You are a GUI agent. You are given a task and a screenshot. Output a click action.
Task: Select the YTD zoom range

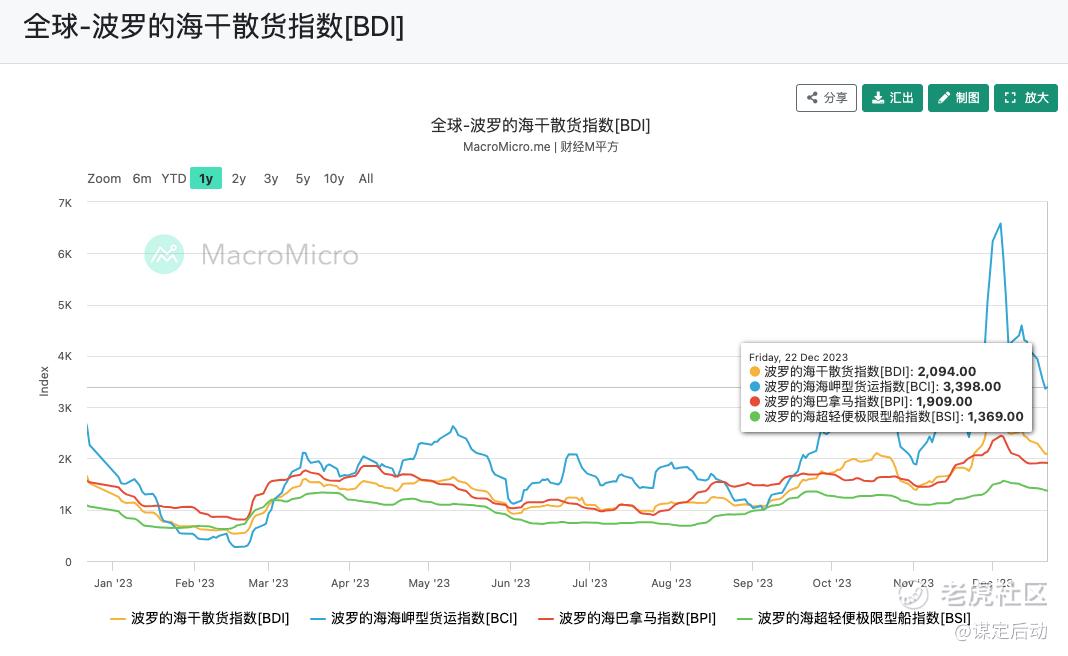point(174,179)
